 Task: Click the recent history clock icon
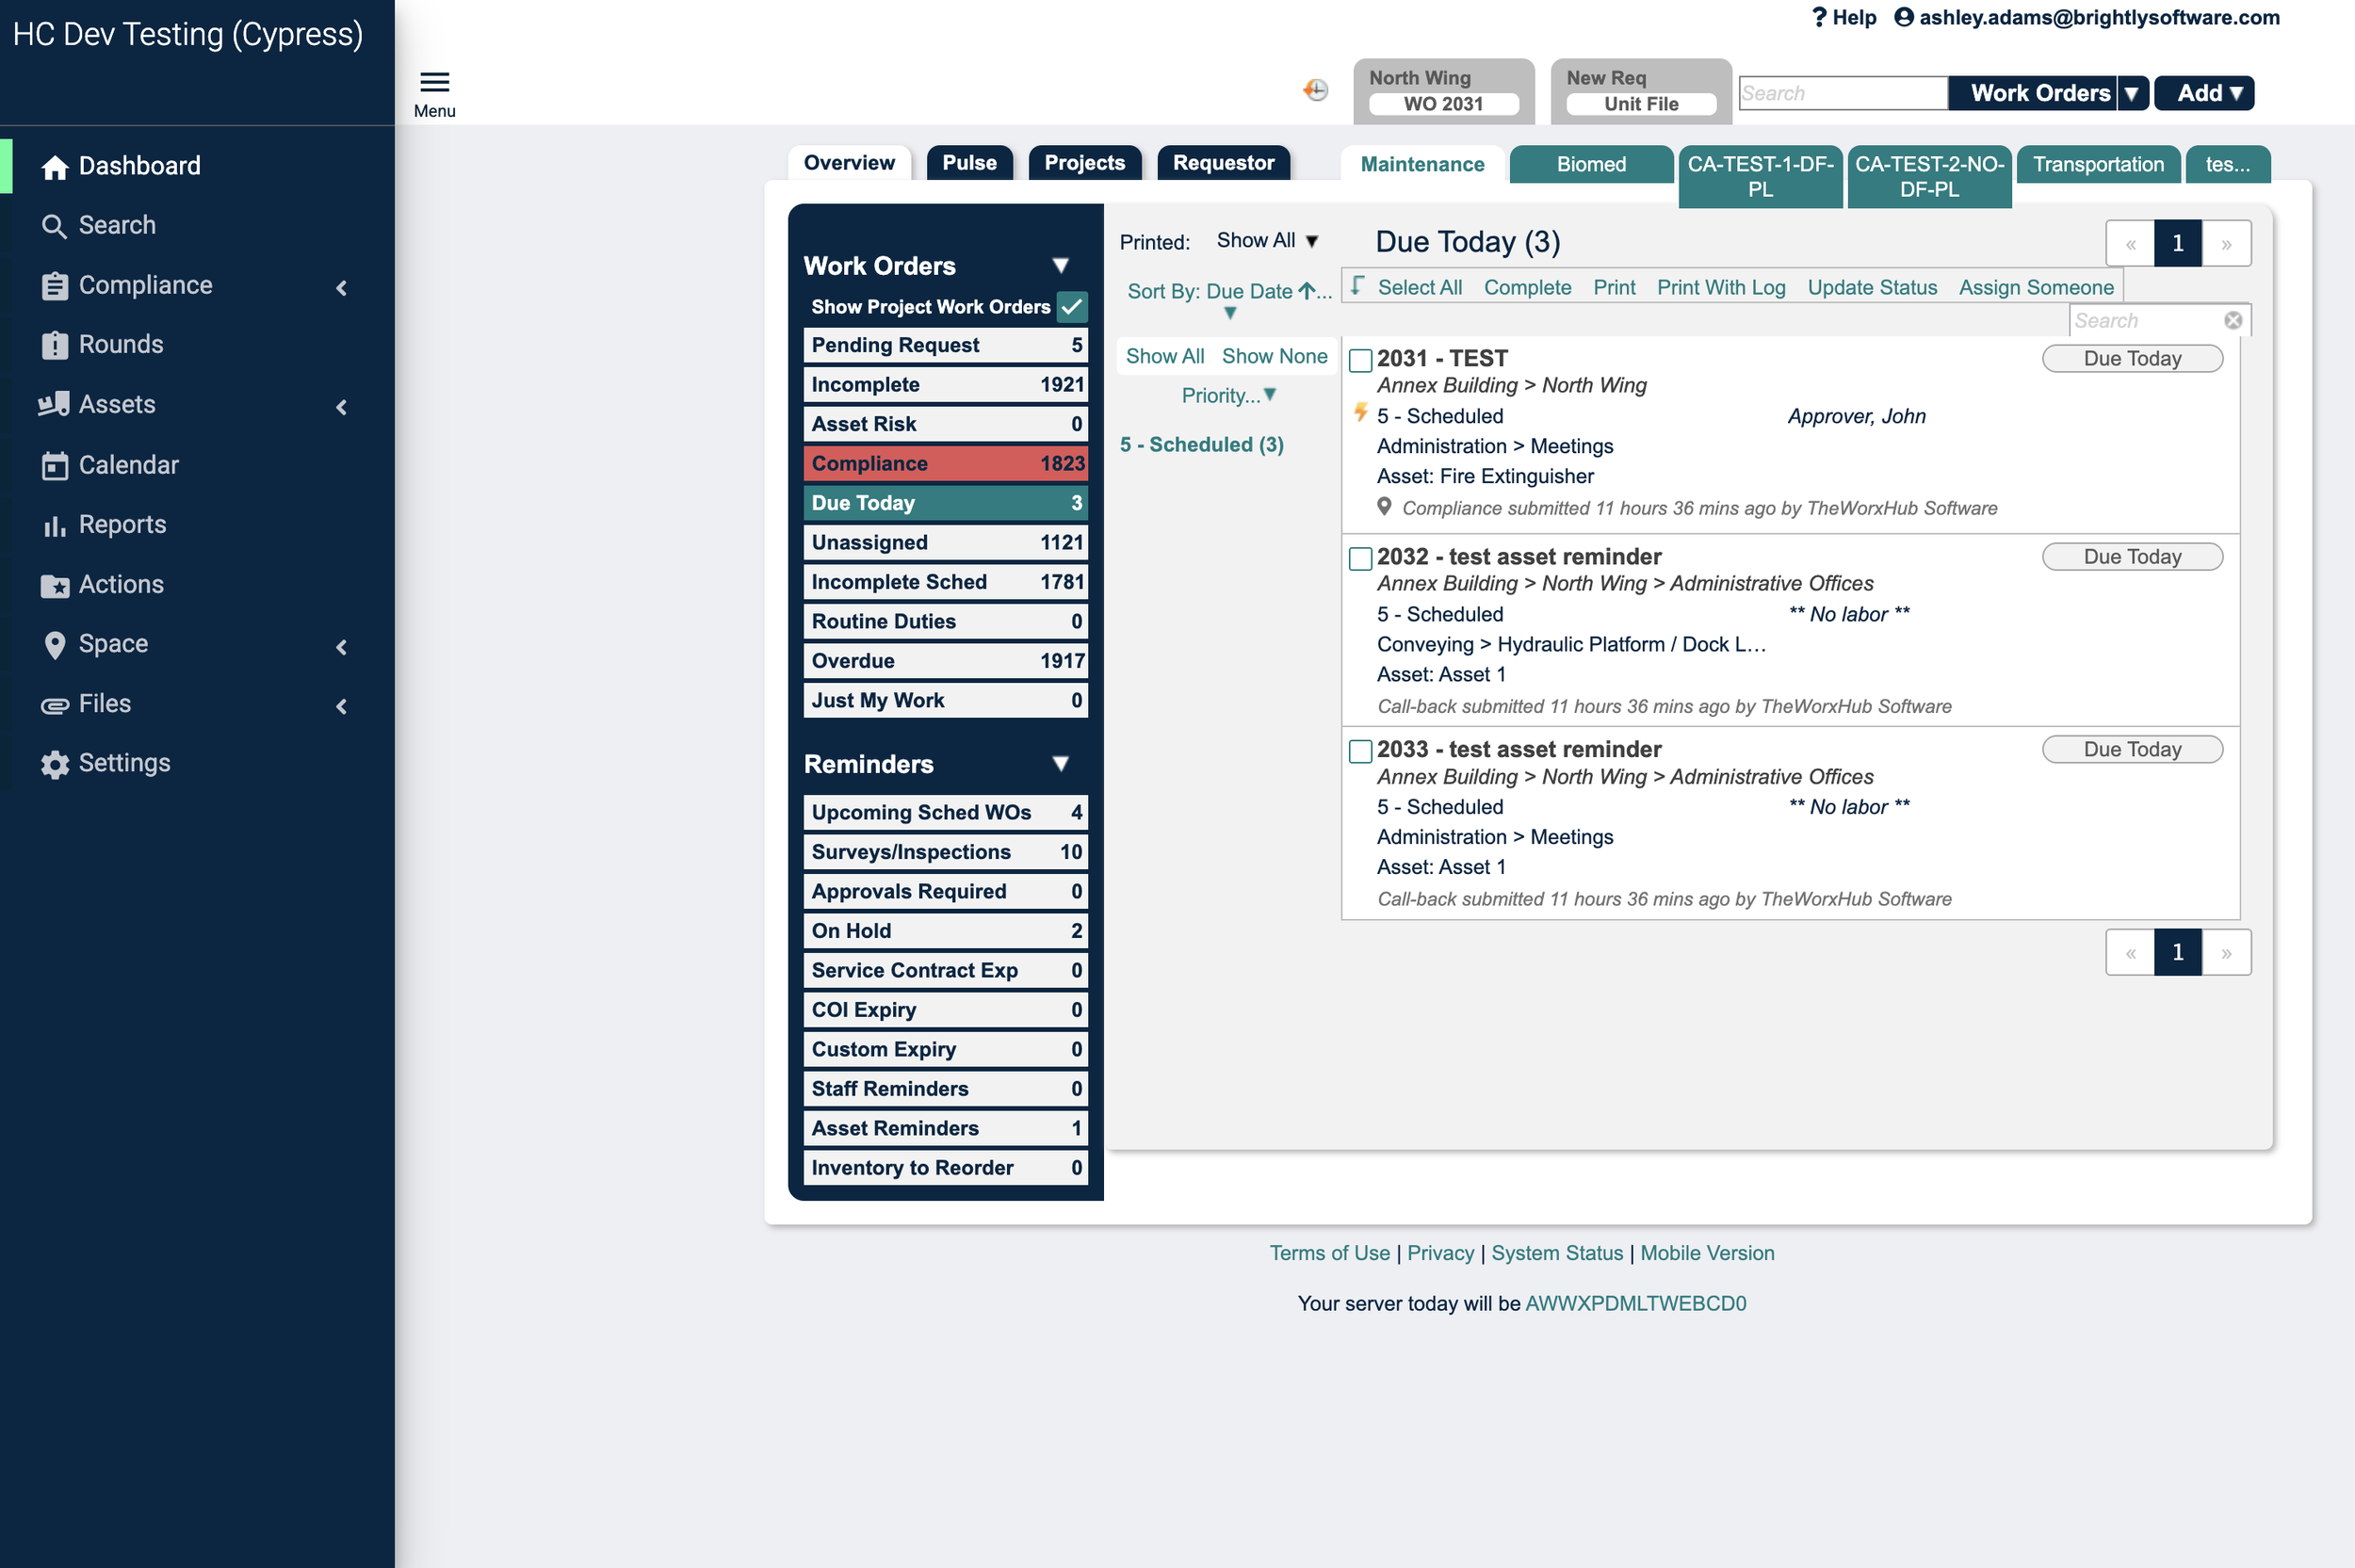1315,90
